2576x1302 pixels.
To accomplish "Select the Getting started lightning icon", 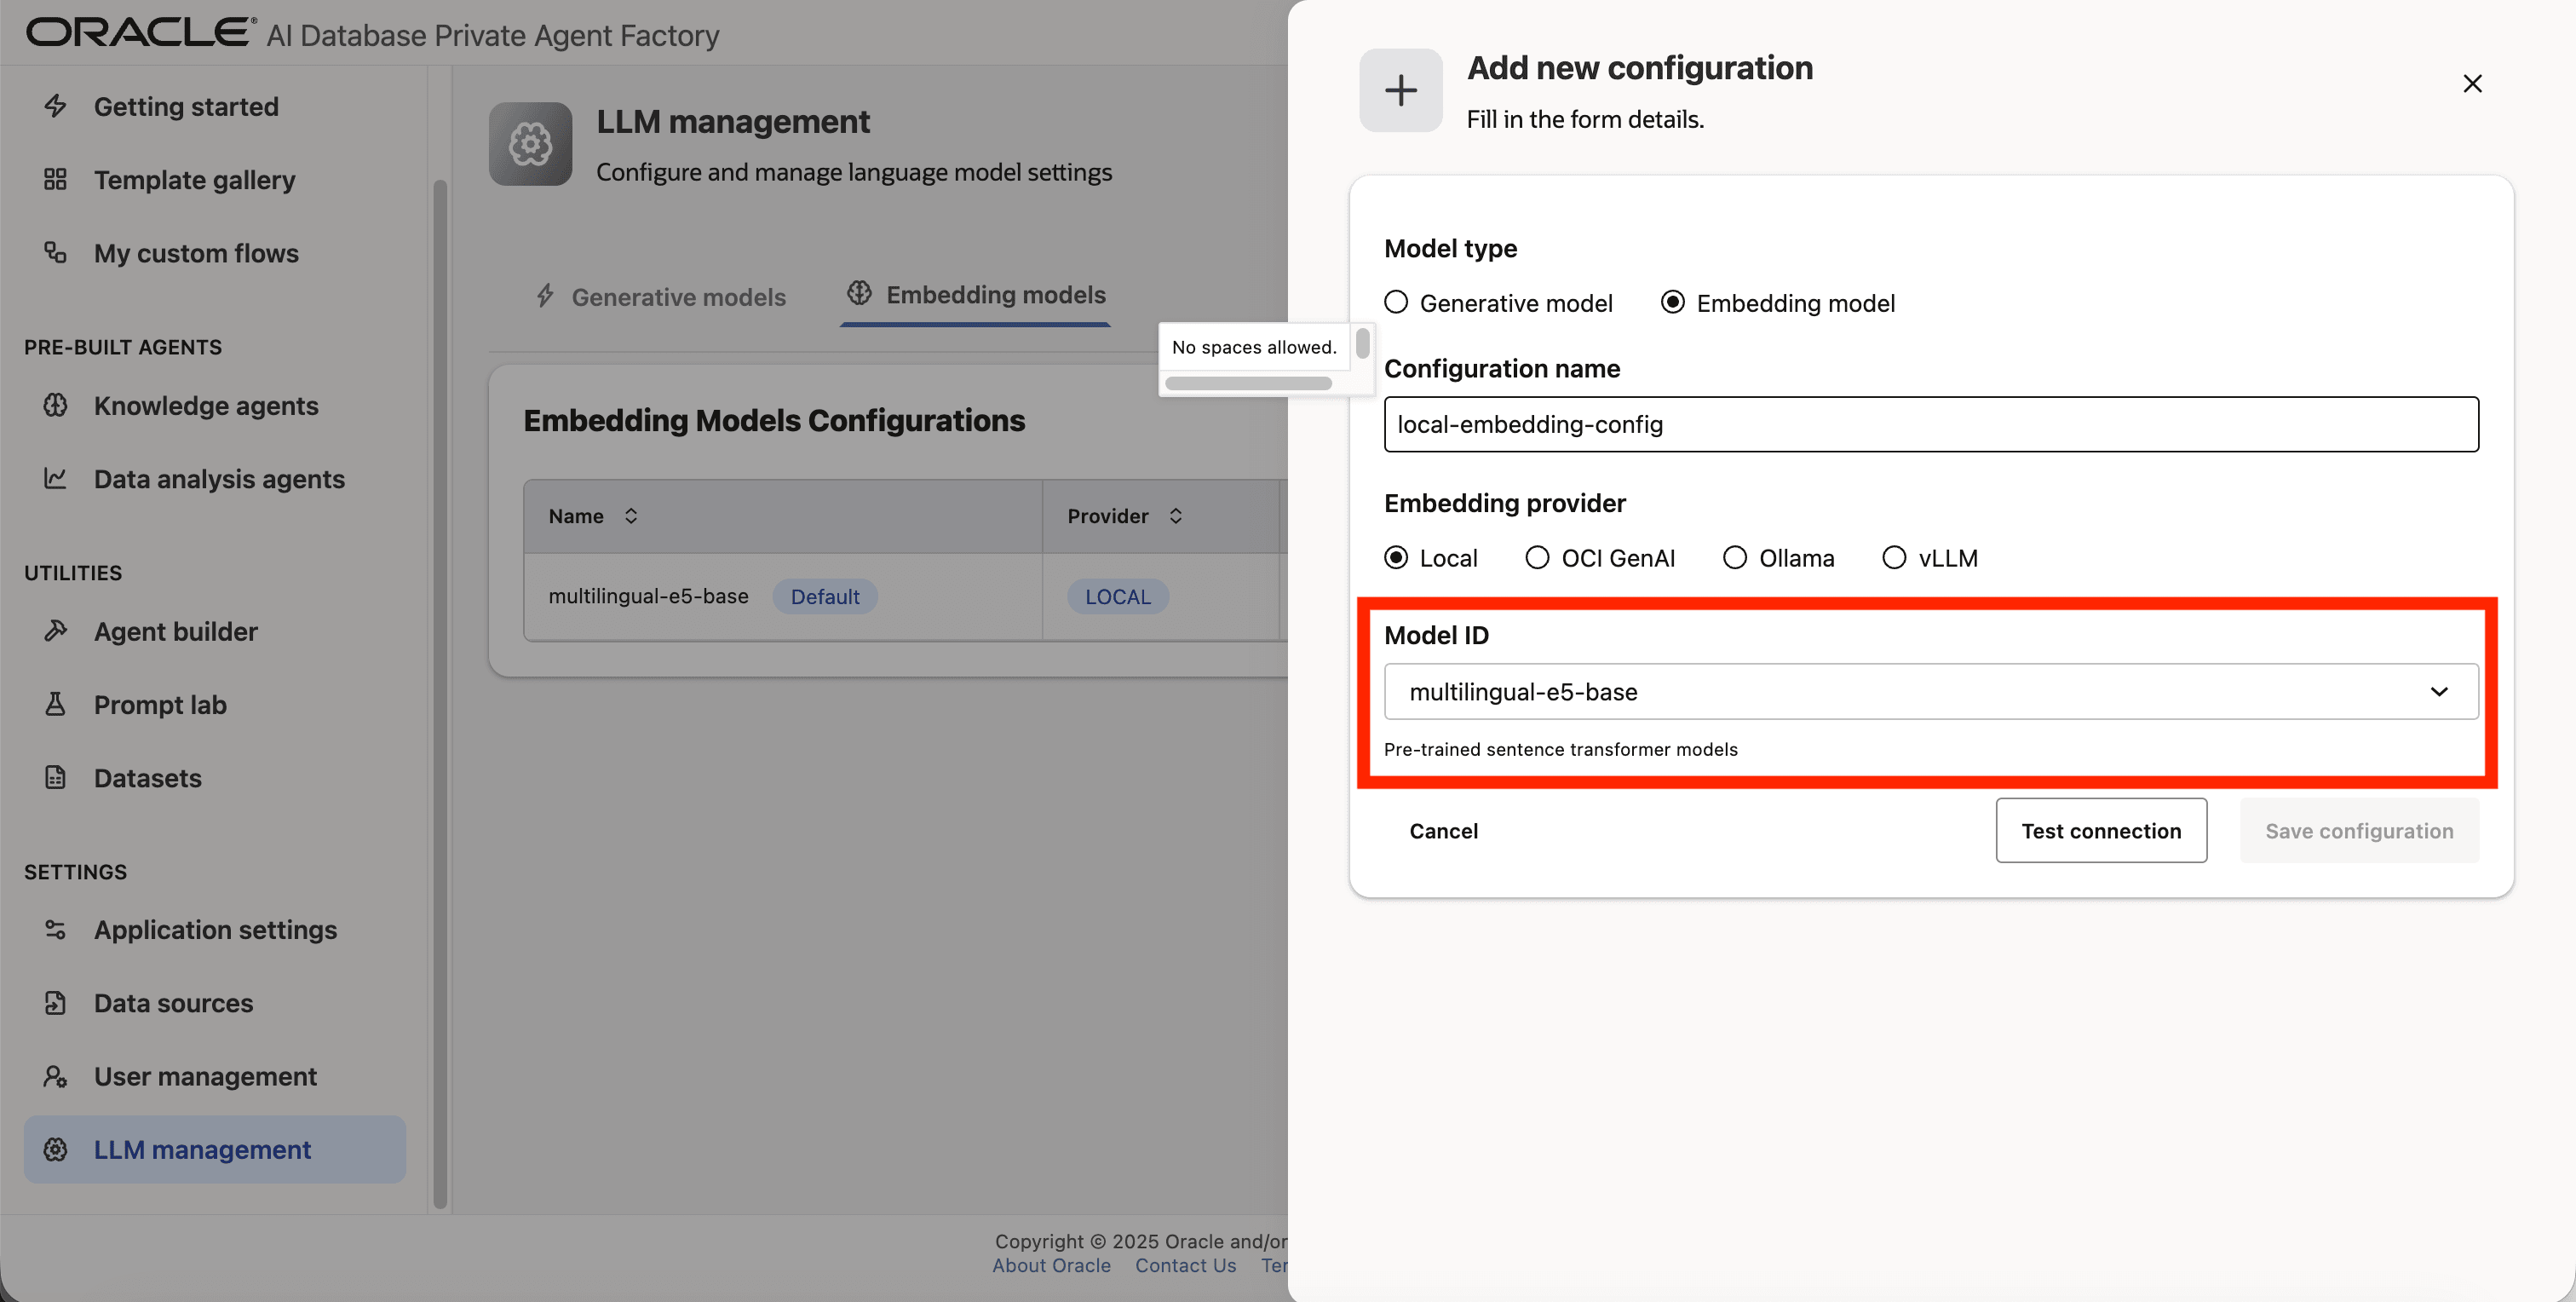I will point(56,106).
